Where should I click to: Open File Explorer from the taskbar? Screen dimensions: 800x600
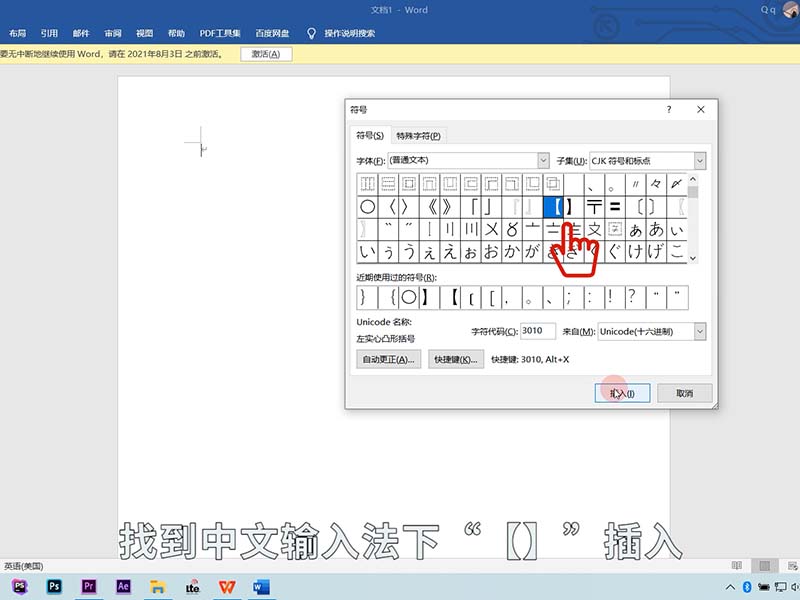pyautogui.click(x=158, y=587)
